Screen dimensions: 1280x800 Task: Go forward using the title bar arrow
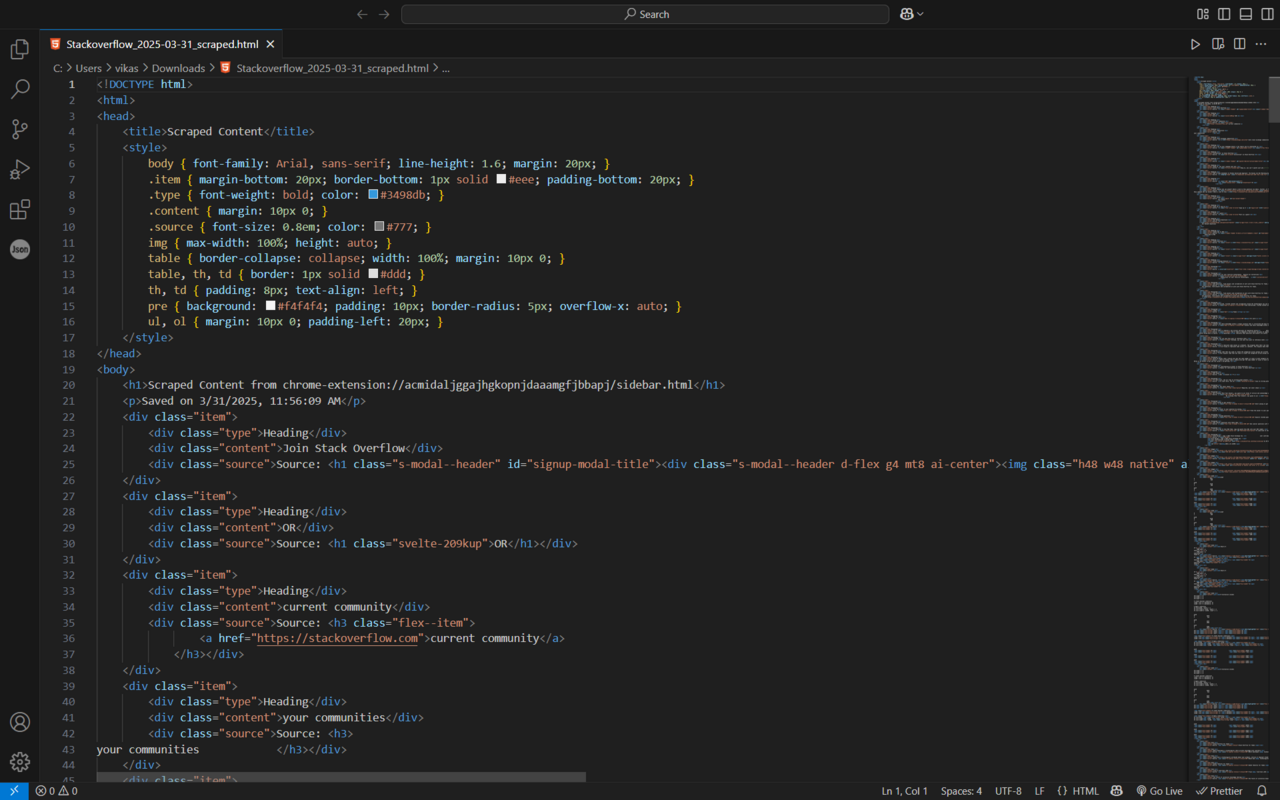(x=384, y=14)
